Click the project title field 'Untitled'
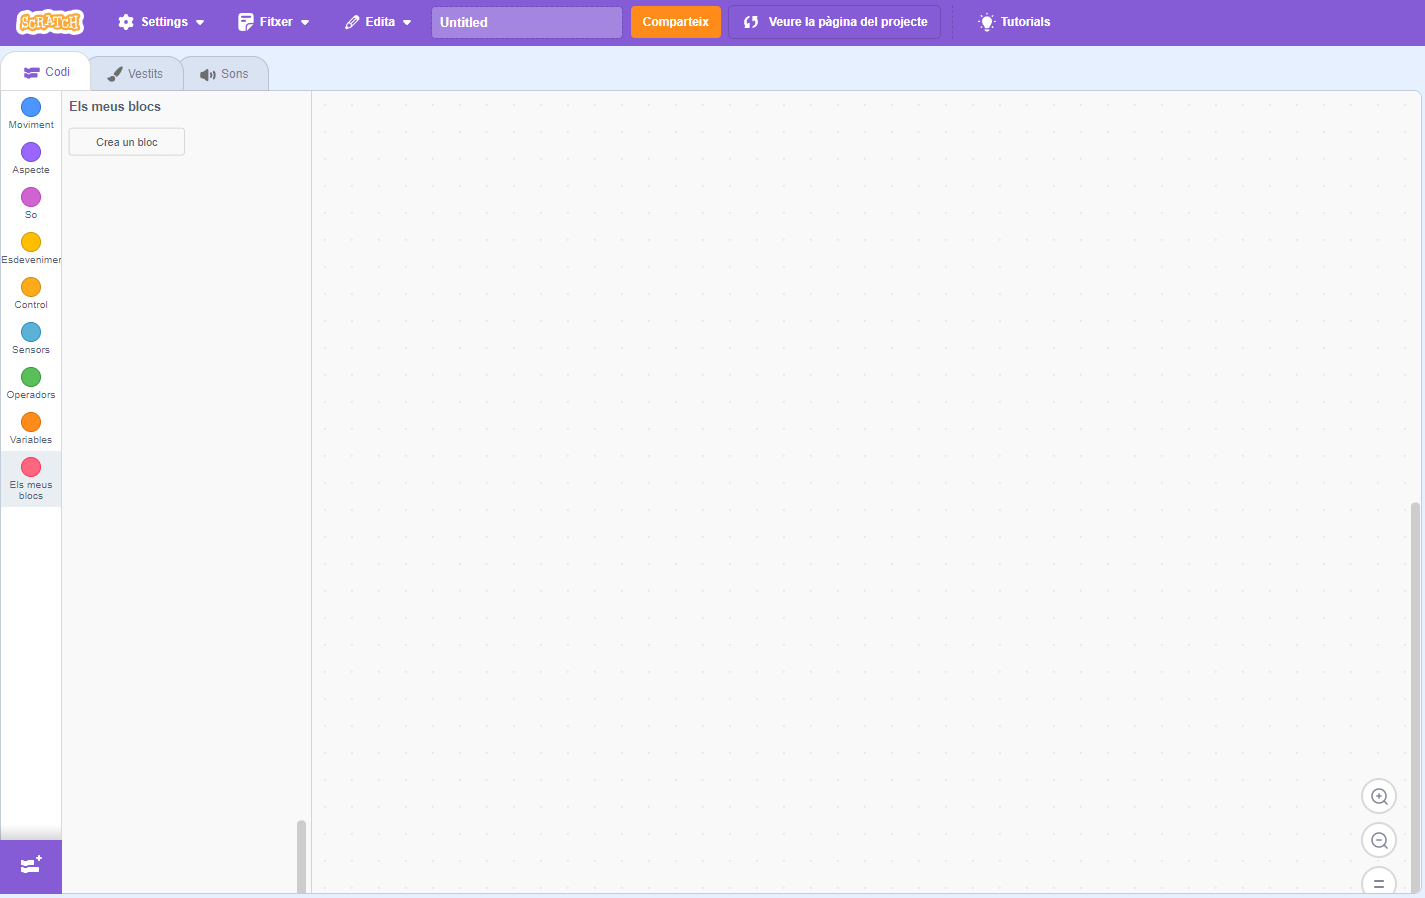Viewport: 1425px width, 898px height. tap(526, 22)
